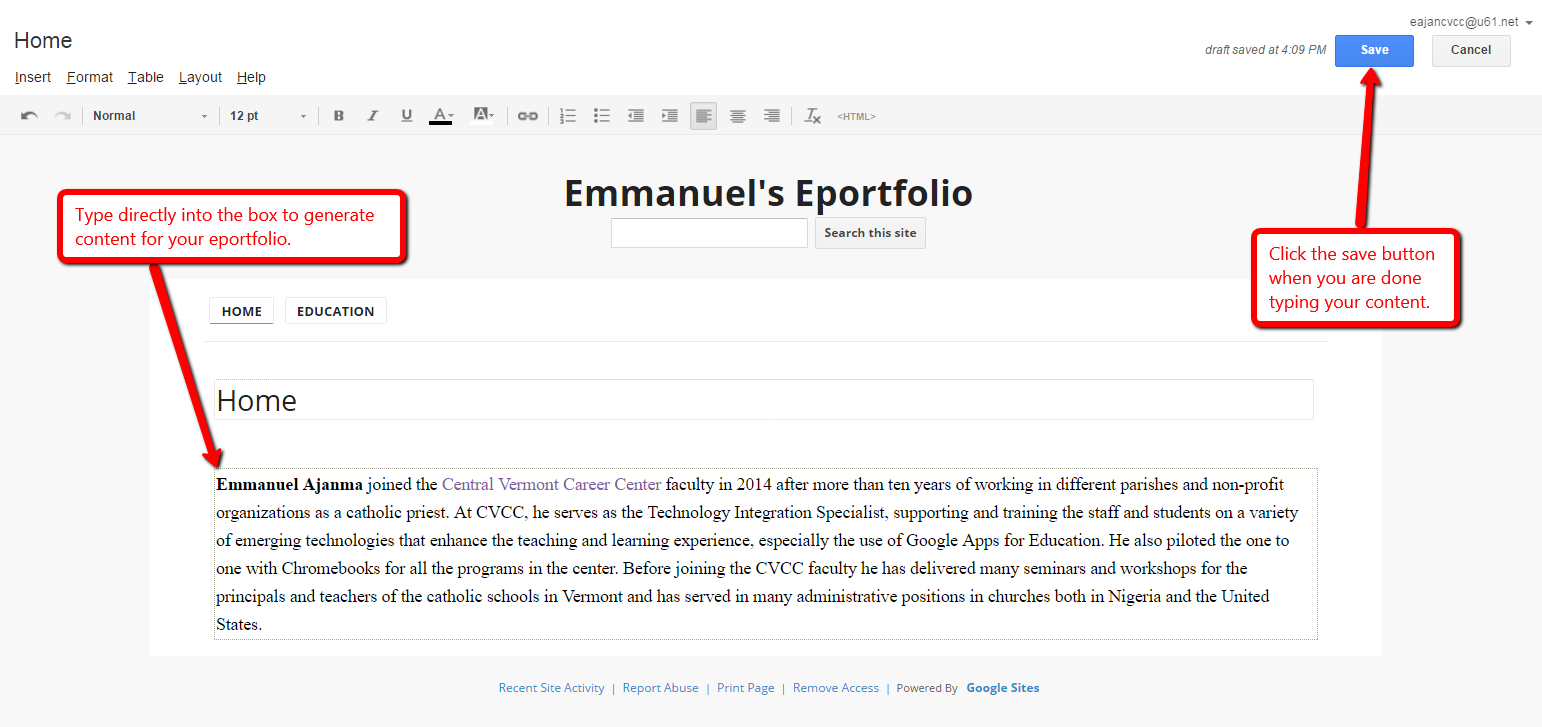Clear formatting with the remove formatting icon
The height and width of the screenshot is (727, 1542).
tap(812, 115)
